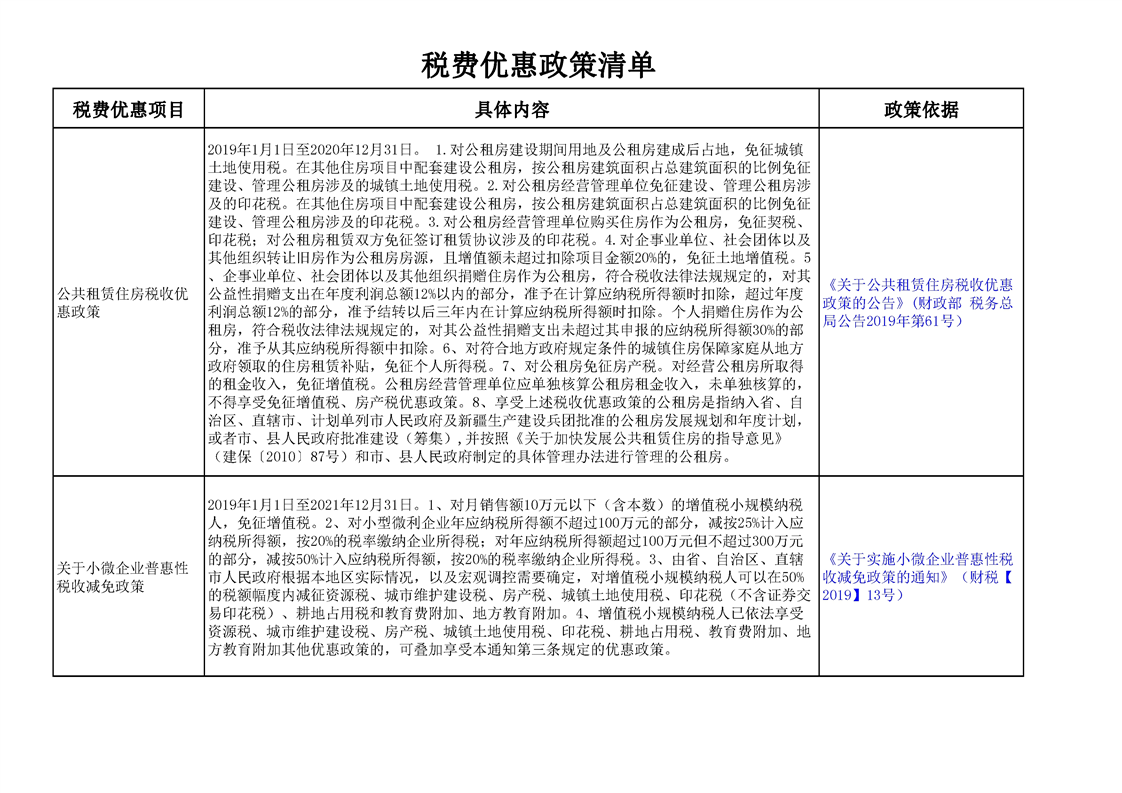Select the 税费优惠项目 column header

[129, 109]
